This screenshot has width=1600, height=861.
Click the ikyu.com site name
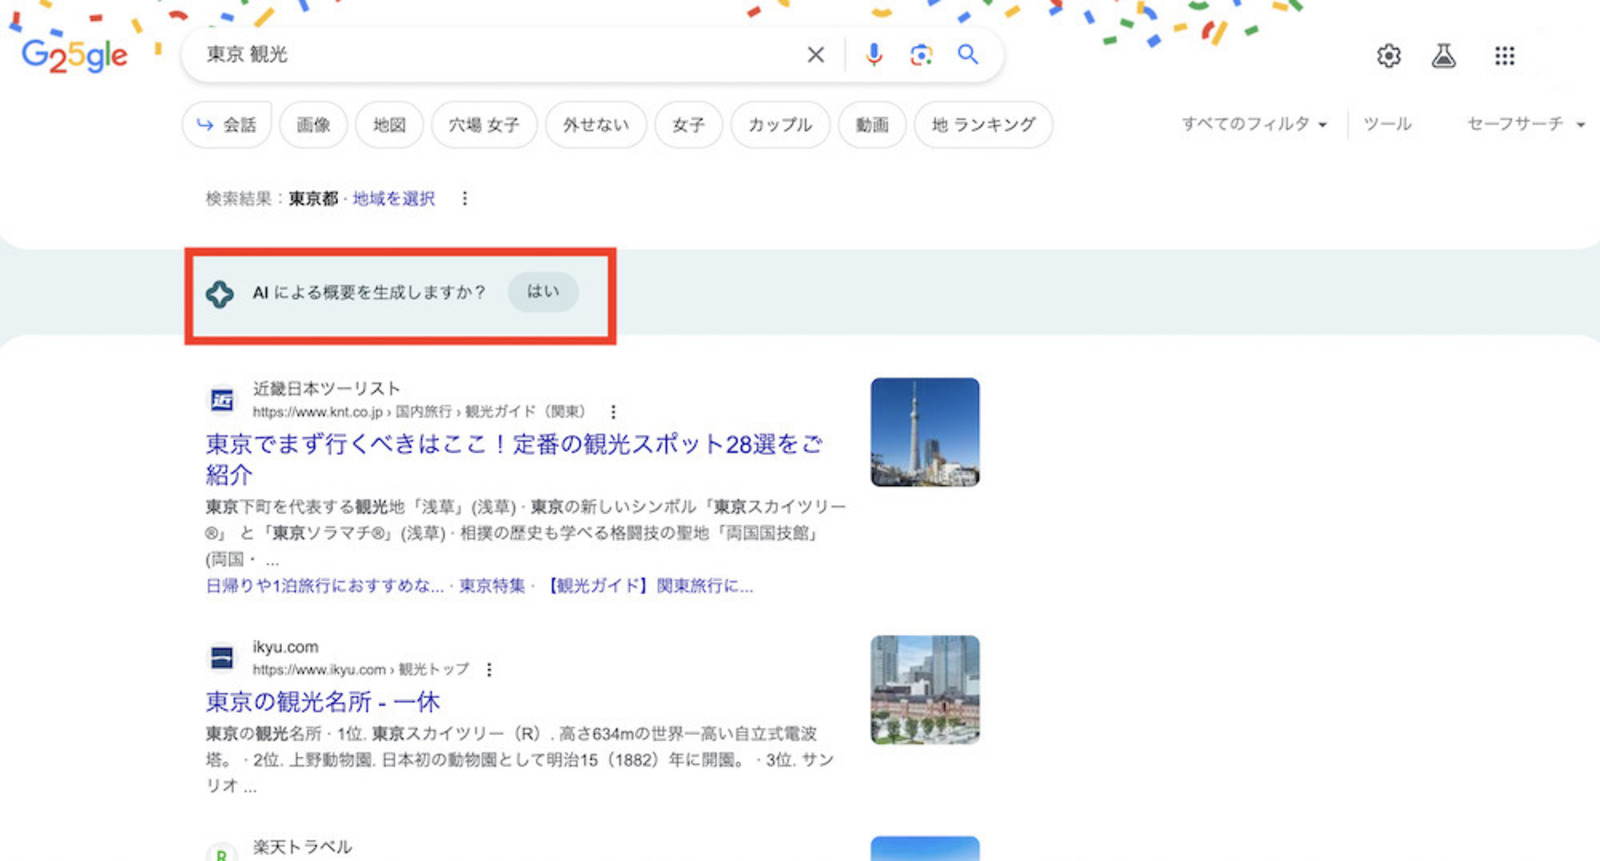click(285, 647)
